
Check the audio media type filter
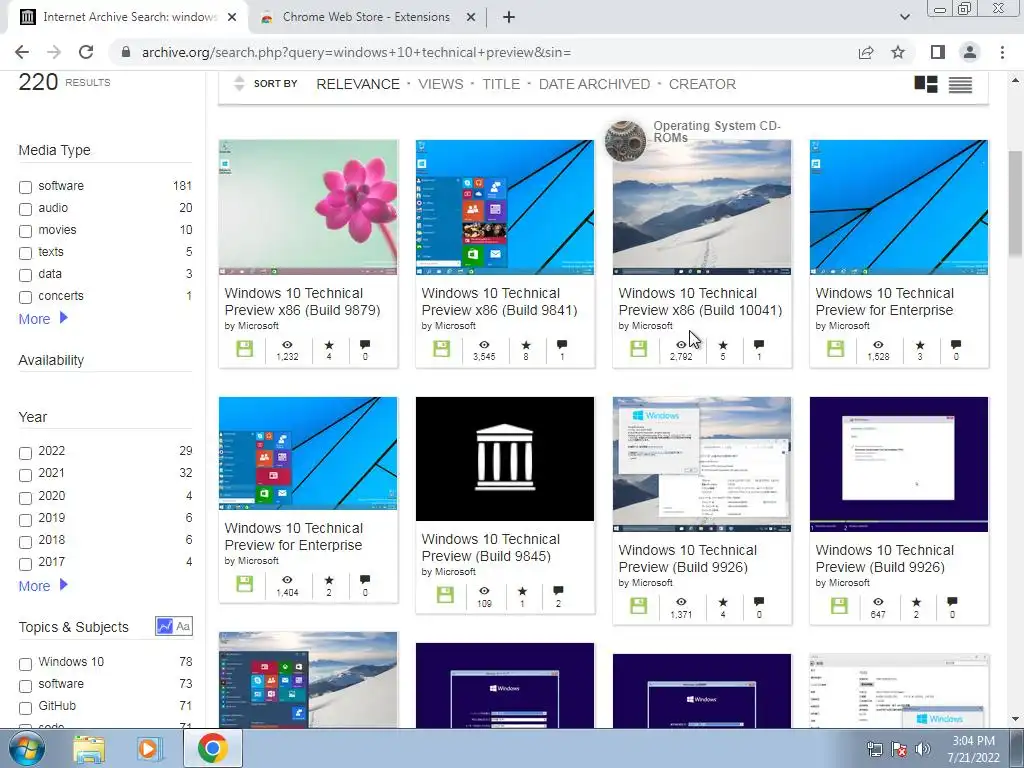point(25,210)
